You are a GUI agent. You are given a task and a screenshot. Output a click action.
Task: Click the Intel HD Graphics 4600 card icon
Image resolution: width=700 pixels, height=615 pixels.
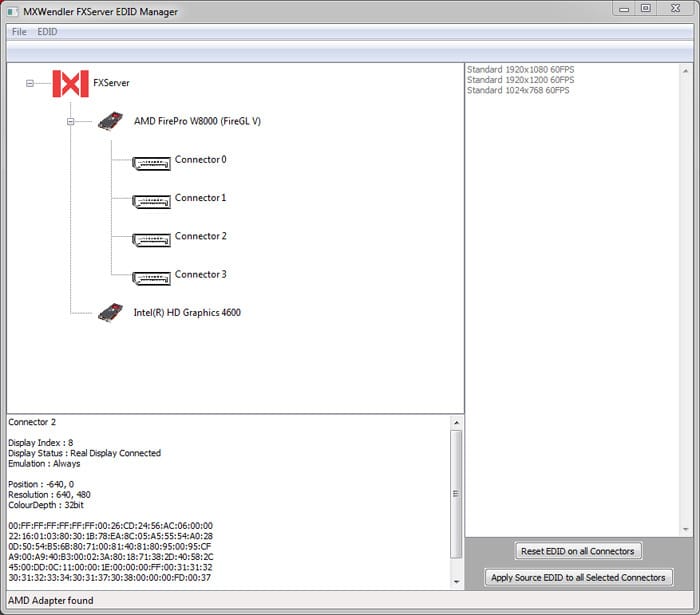pos(110,313)
